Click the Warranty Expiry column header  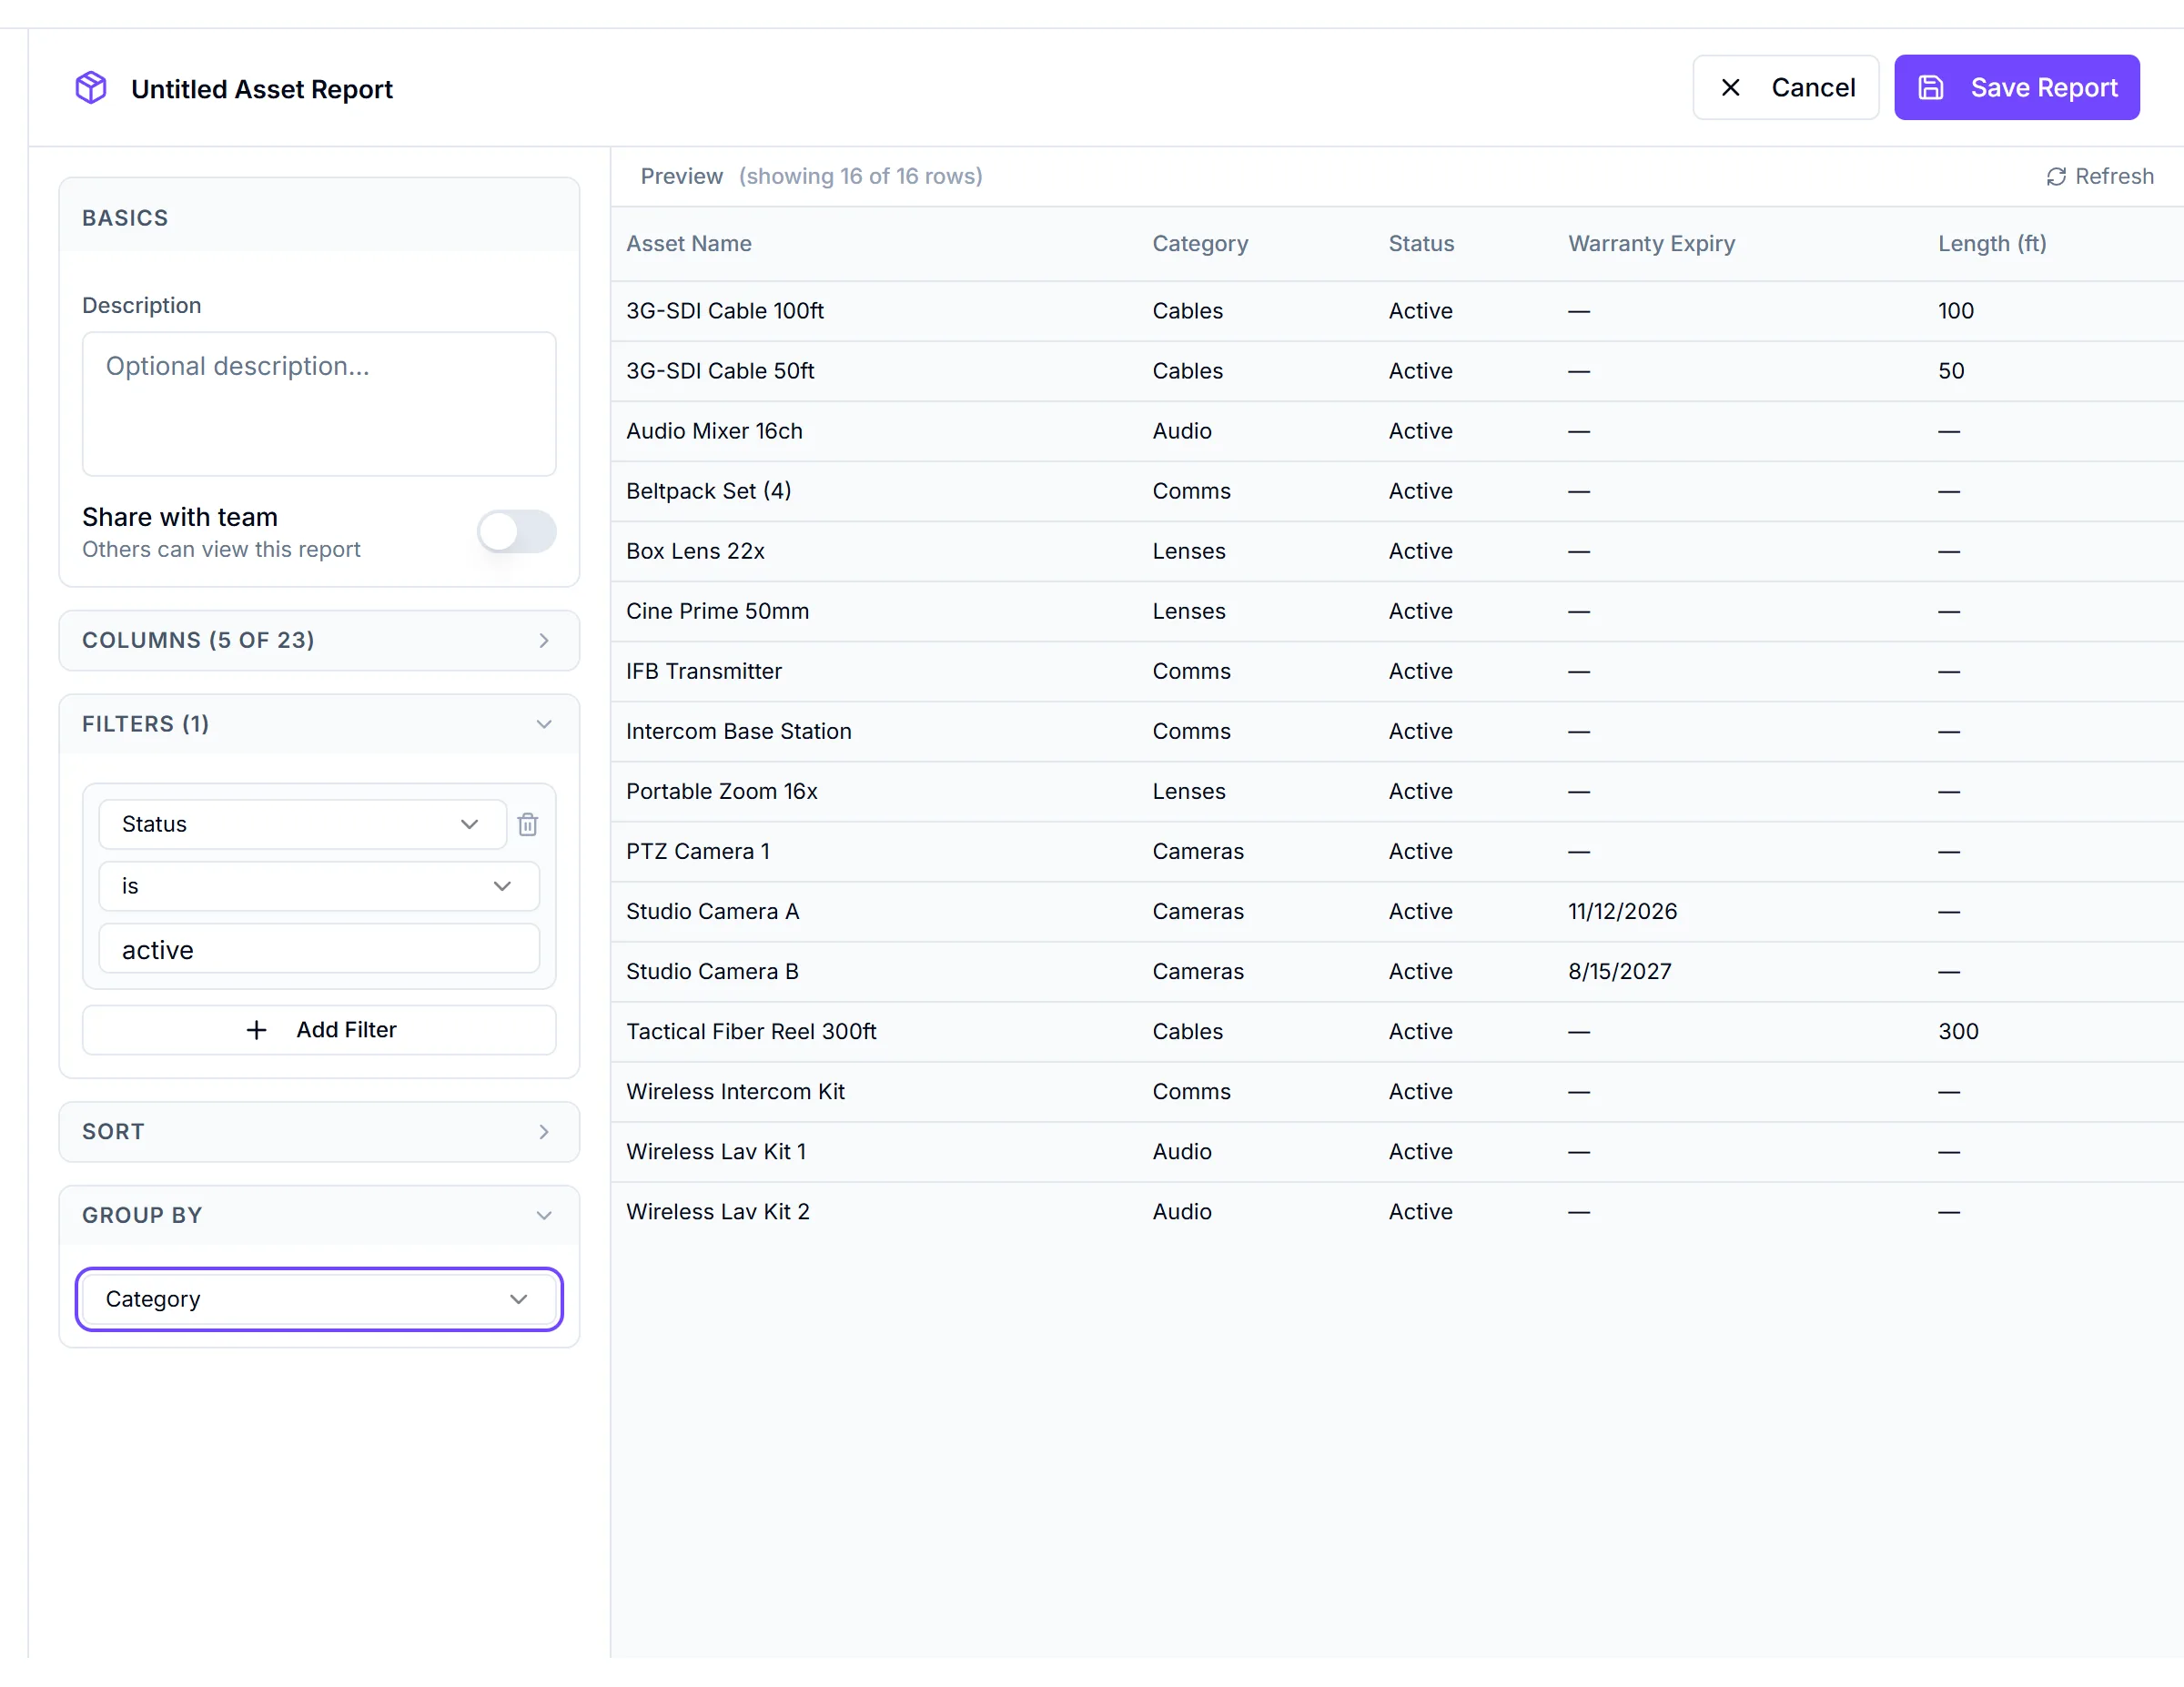(x=1651, y=244)
